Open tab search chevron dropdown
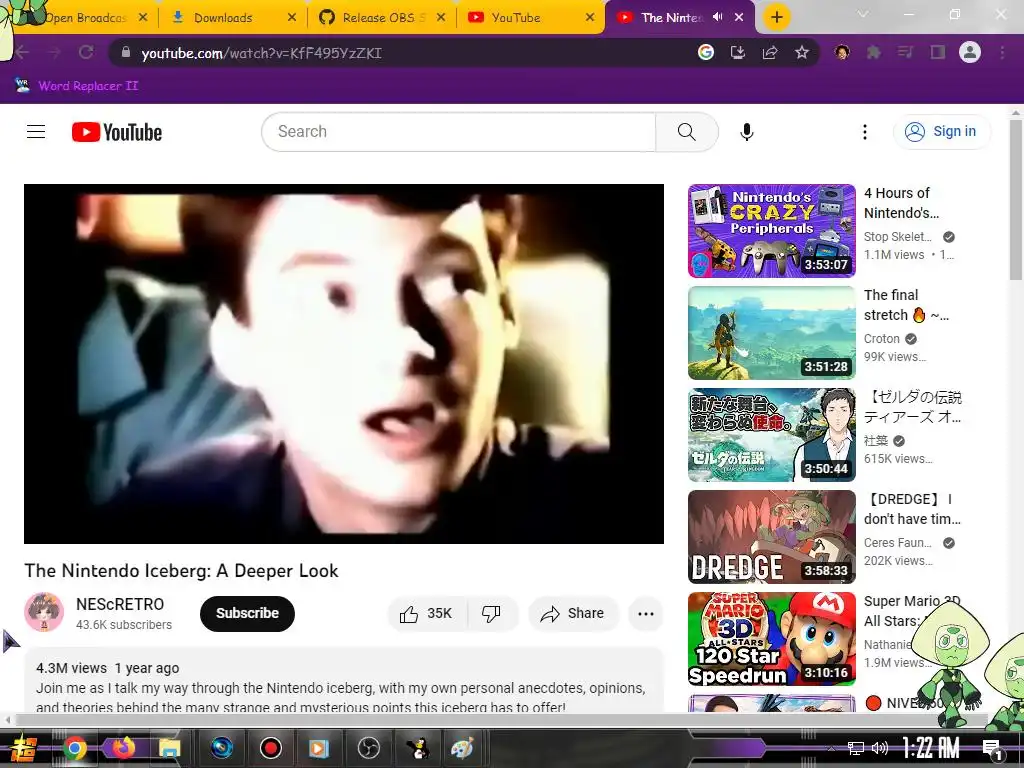 863,14
